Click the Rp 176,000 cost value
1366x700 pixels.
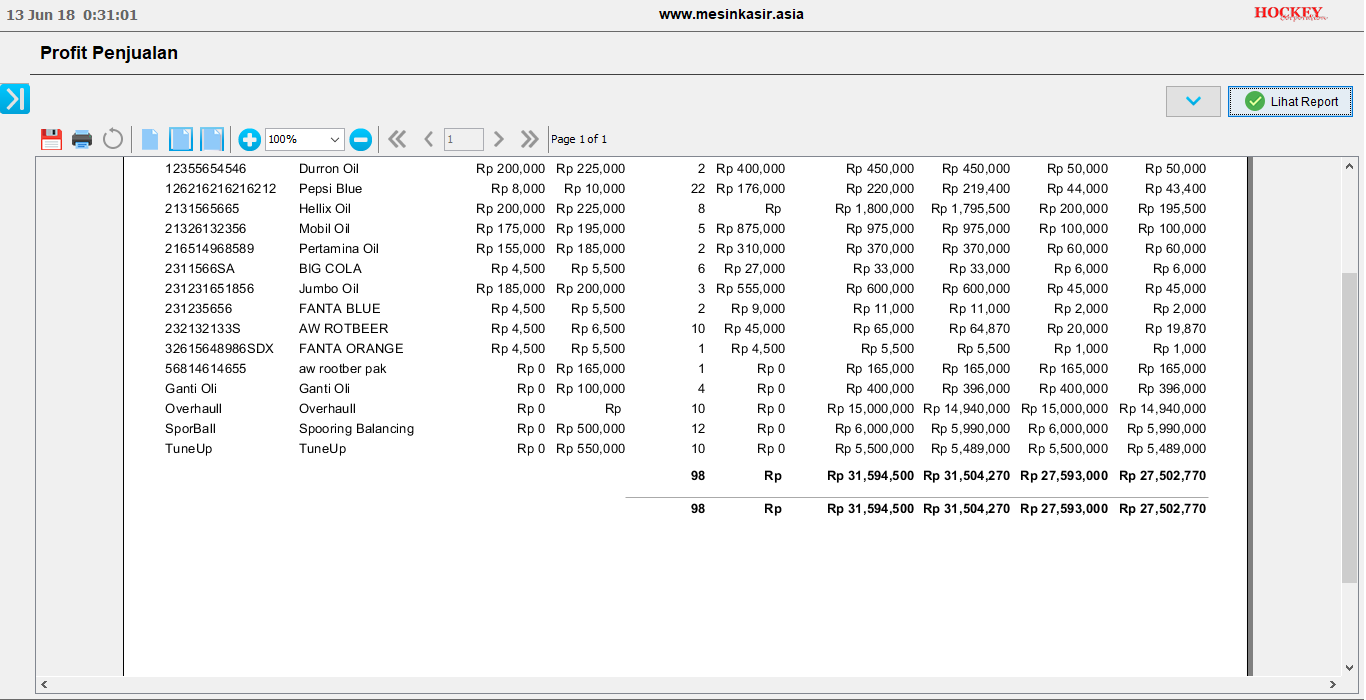point(751,189)
